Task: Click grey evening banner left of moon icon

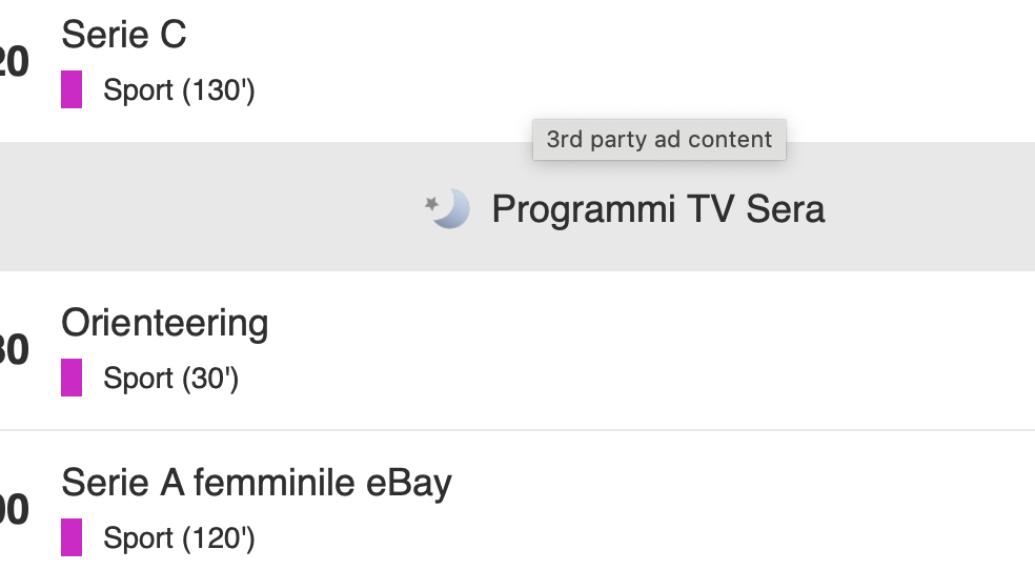Action: coord(200,208)
